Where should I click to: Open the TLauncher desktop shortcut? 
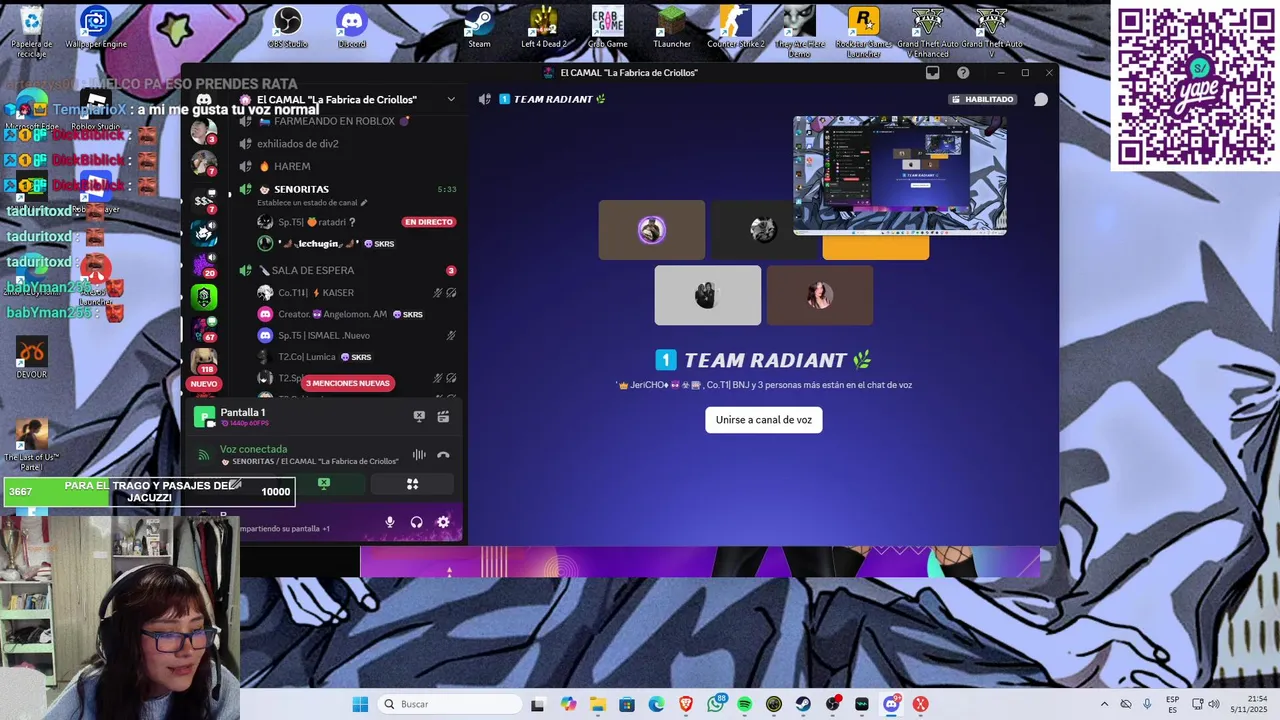(x=671, y=28)
